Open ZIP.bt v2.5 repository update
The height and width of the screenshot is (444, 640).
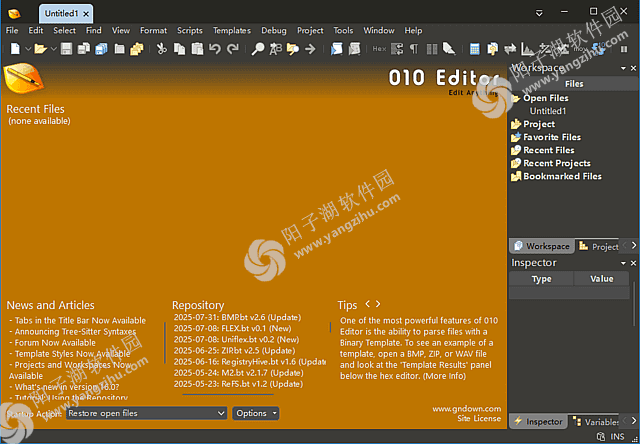coord(234,351)
